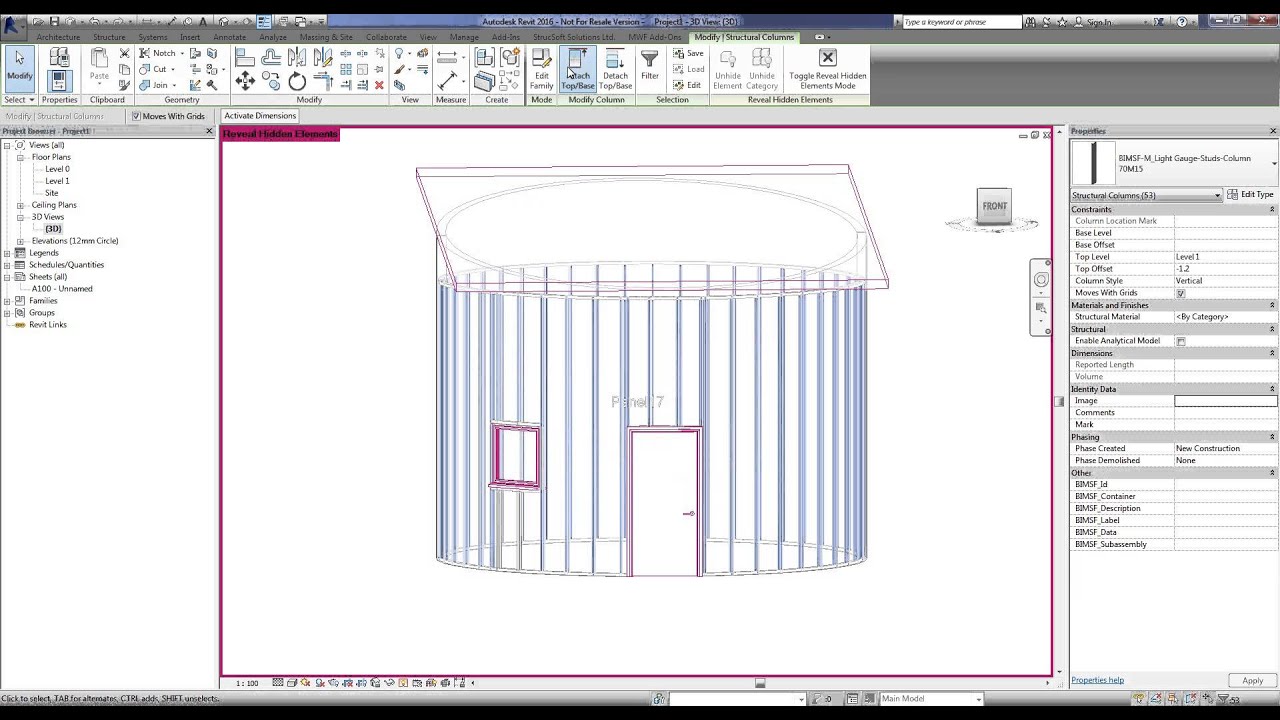Click the 1 : 100 view scale

pyautogui.click(x=247, y=683)
